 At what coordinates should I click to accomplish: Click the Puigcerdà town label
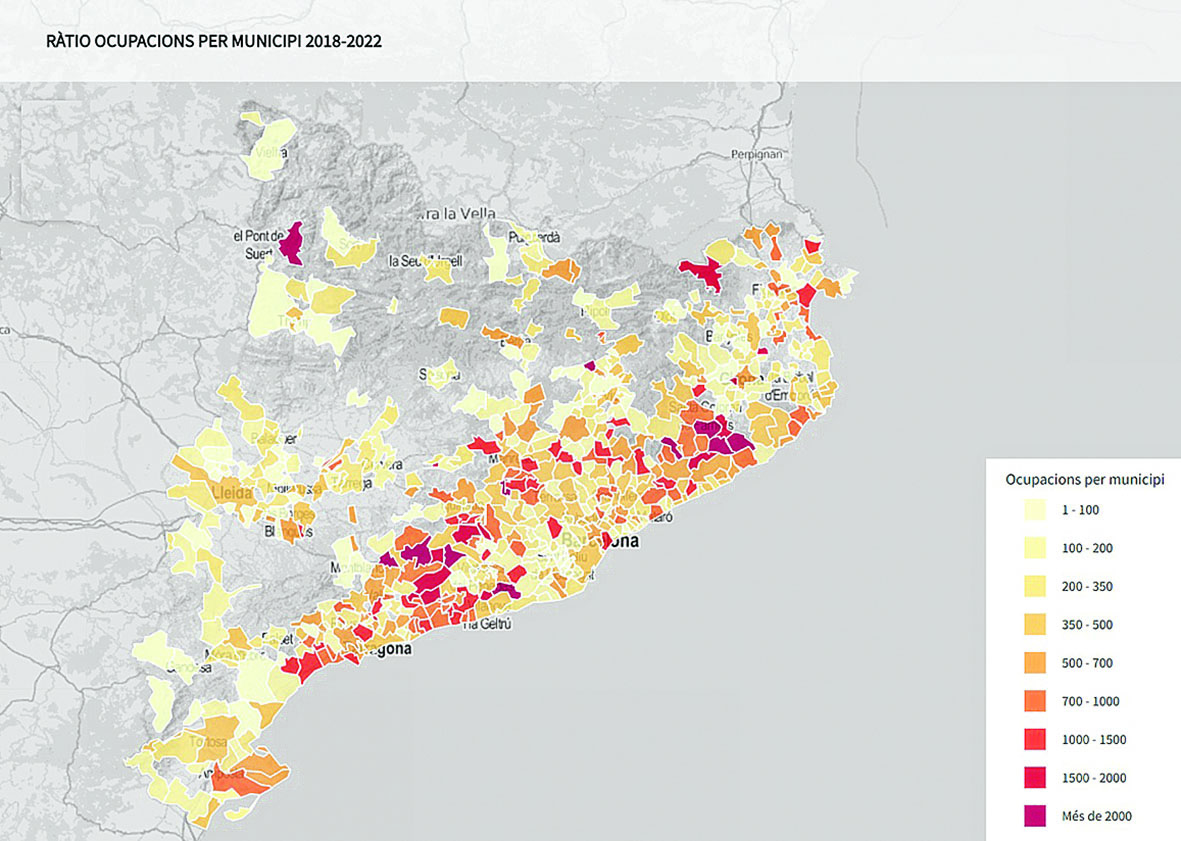(x=535, y=238)
